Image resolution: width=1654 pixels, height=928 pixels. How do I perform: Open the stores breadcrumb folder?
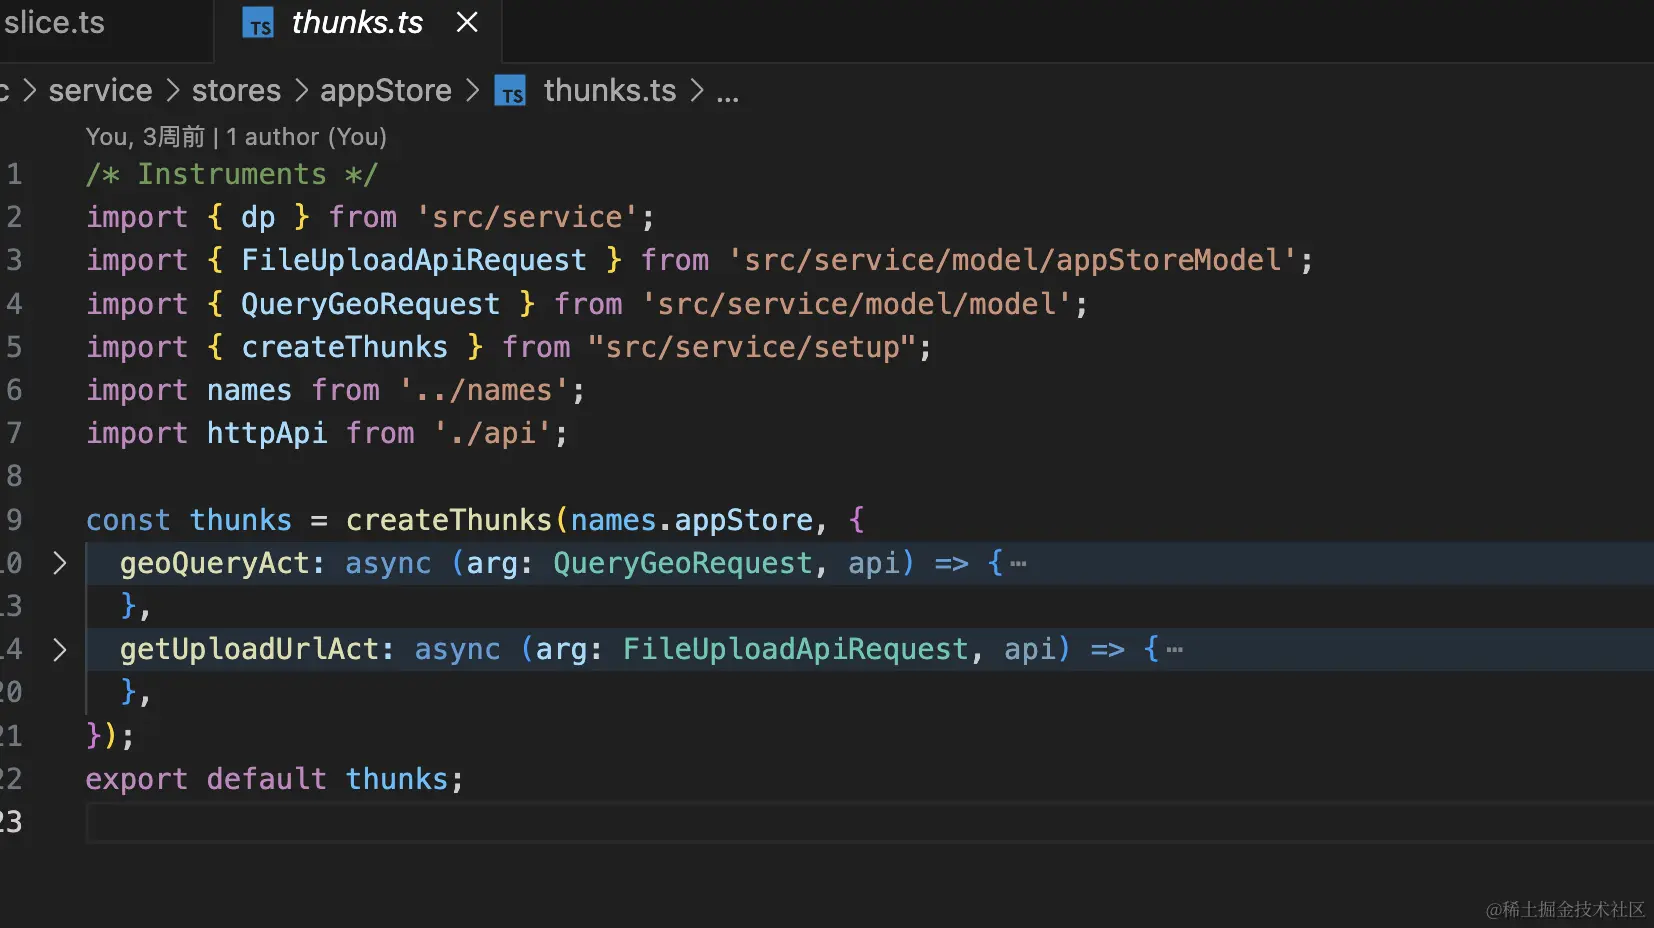click(236, 91)
